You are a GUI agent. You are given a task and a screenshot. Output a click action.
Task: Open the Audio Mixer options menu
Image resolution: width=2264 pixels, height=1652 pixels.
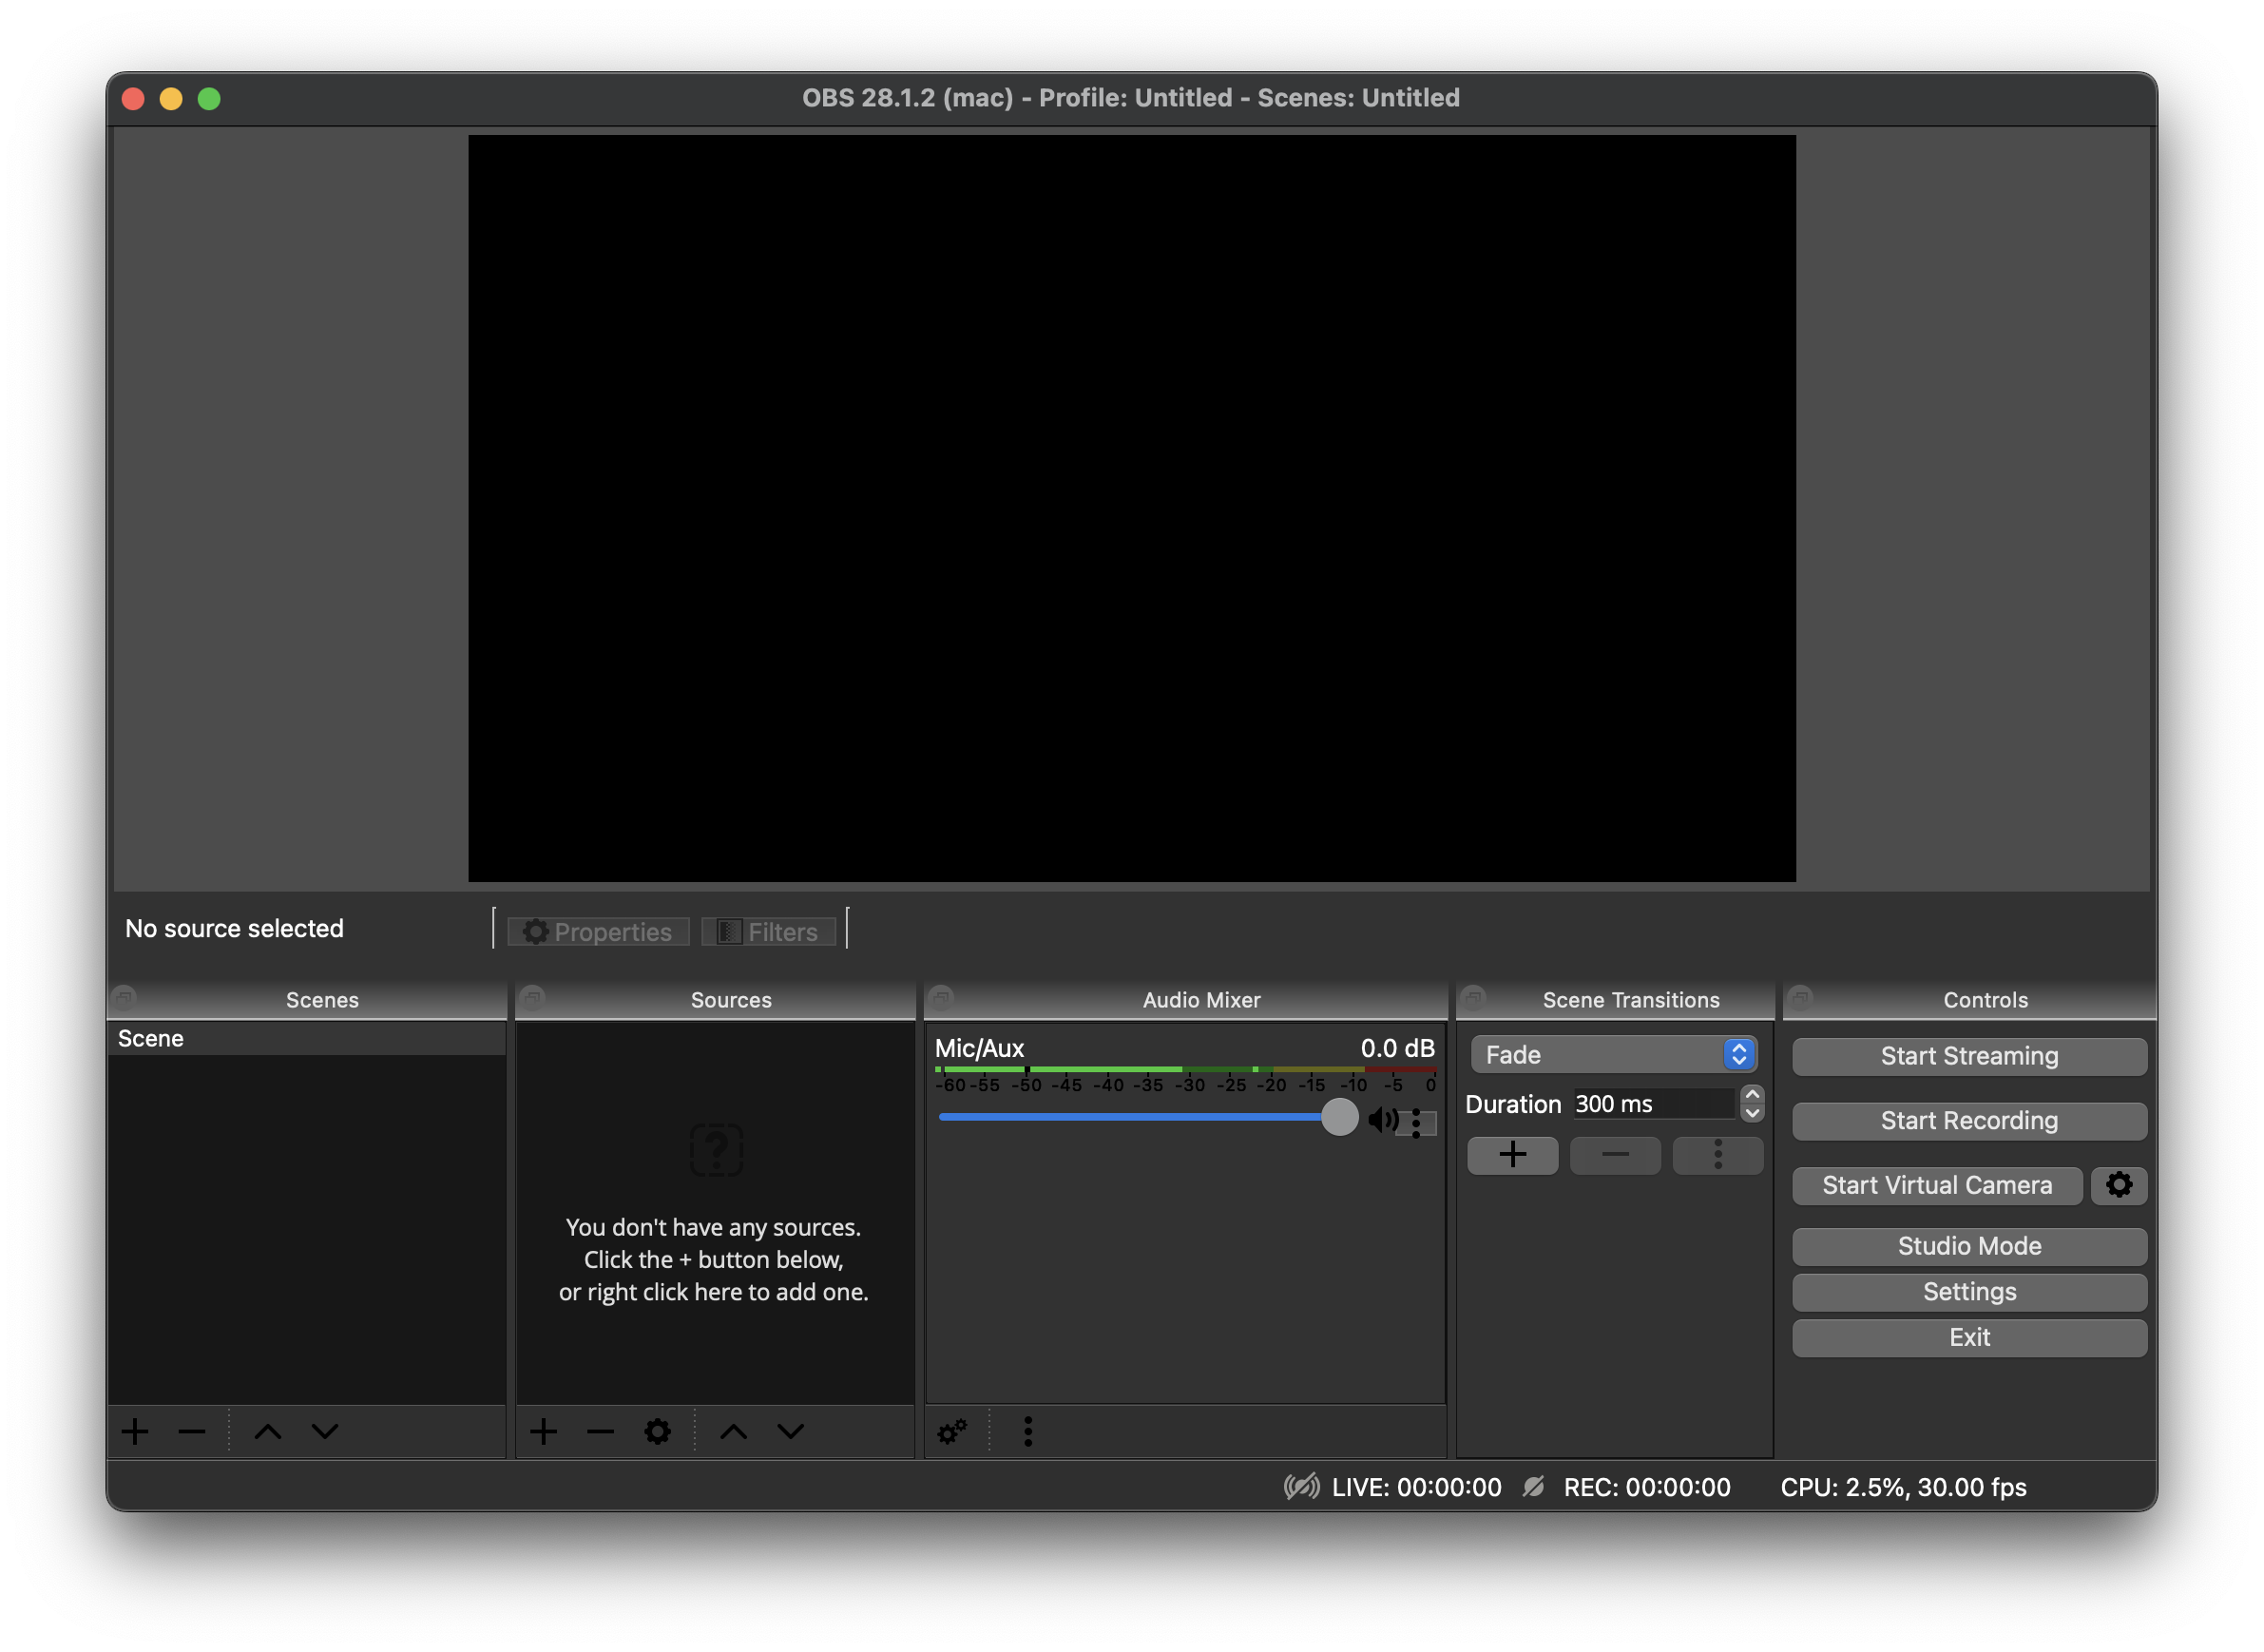1027,1431
